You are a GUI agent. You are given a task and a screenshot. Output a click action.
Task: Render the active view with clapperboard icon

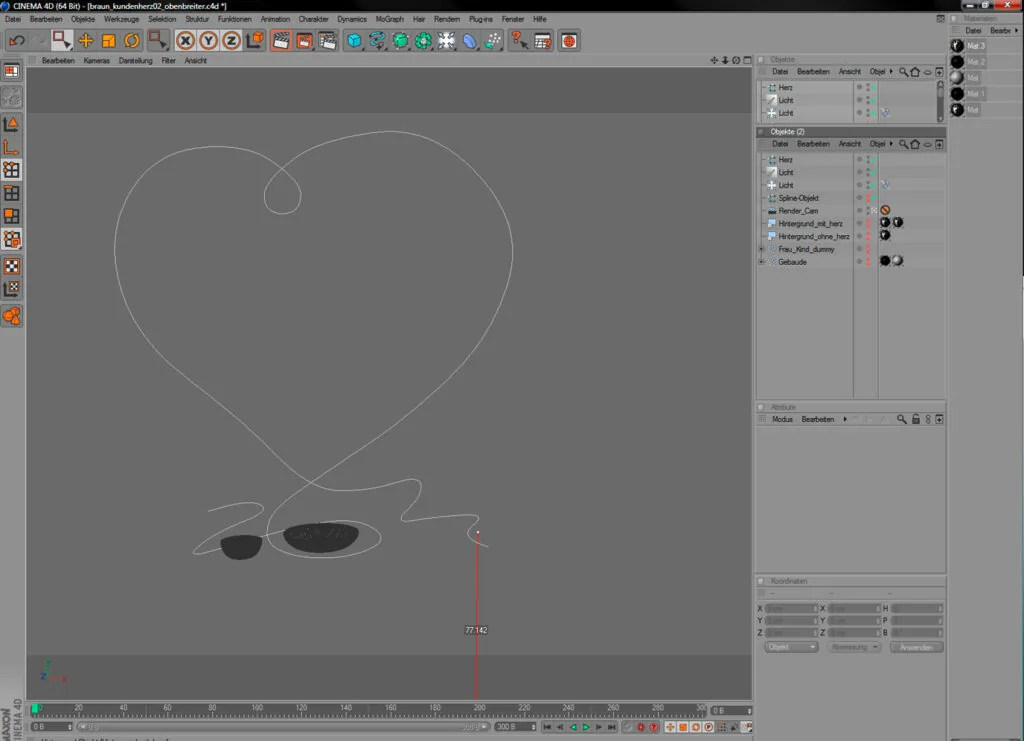[281, 41]
